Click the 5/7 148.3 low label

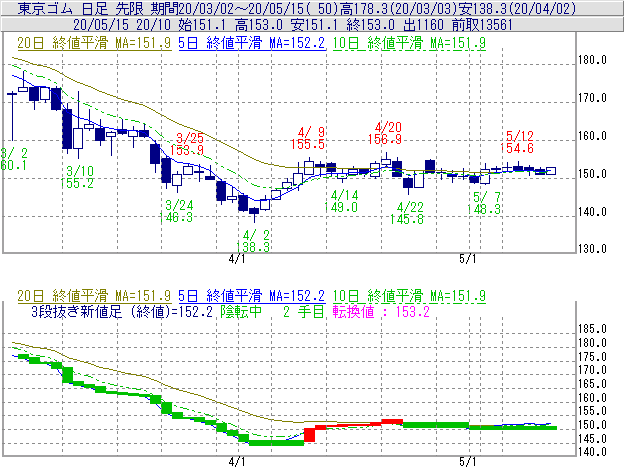(484, 203)
